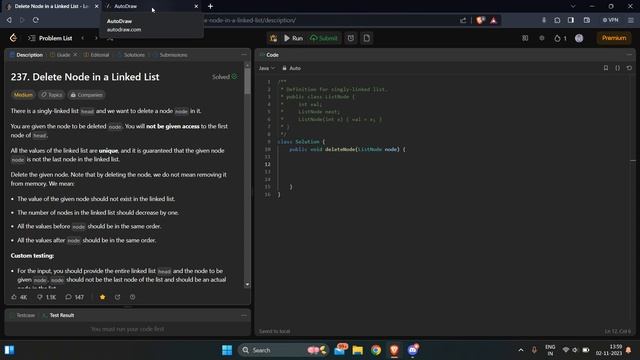The image size is (640, 360).
Task: Toggle the browser sidebar panel
Action: pos(571,20)
